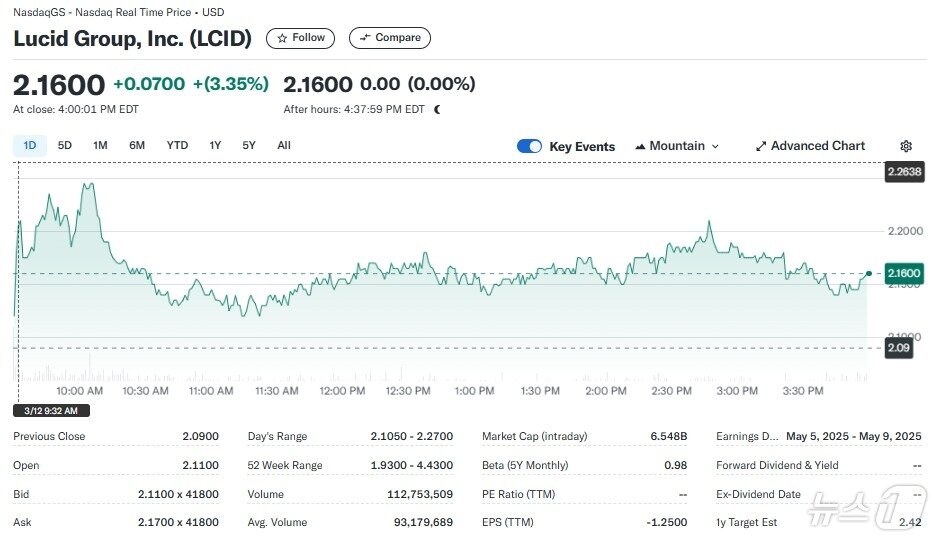
Task: Click the Bid value 2.1100 x 41800
Action: click(x=178, y=494)
